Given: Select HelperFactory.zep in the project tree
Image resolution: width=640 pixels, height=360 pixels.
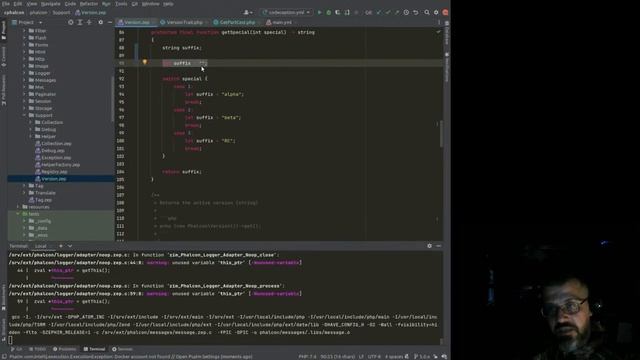Looking at the screenshot, I should pyautogui.click(x=60, y=164).
